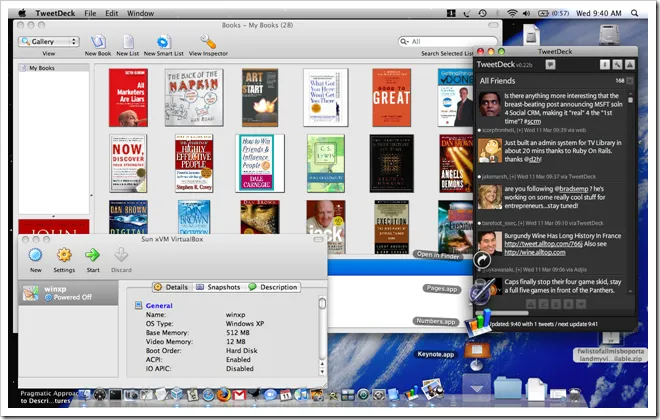Close the All Friends column in TweetDeck
Screen dimensions: 660x420
pos(630,80)
